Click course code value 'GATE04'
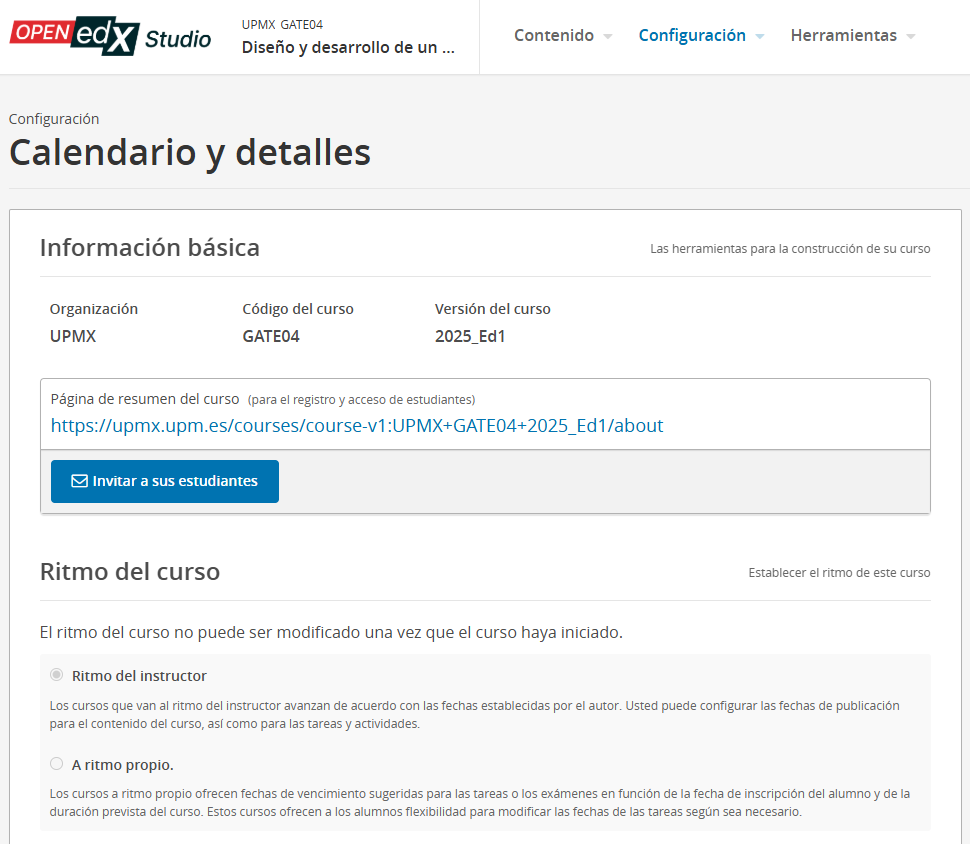 [x=271, y=337]
